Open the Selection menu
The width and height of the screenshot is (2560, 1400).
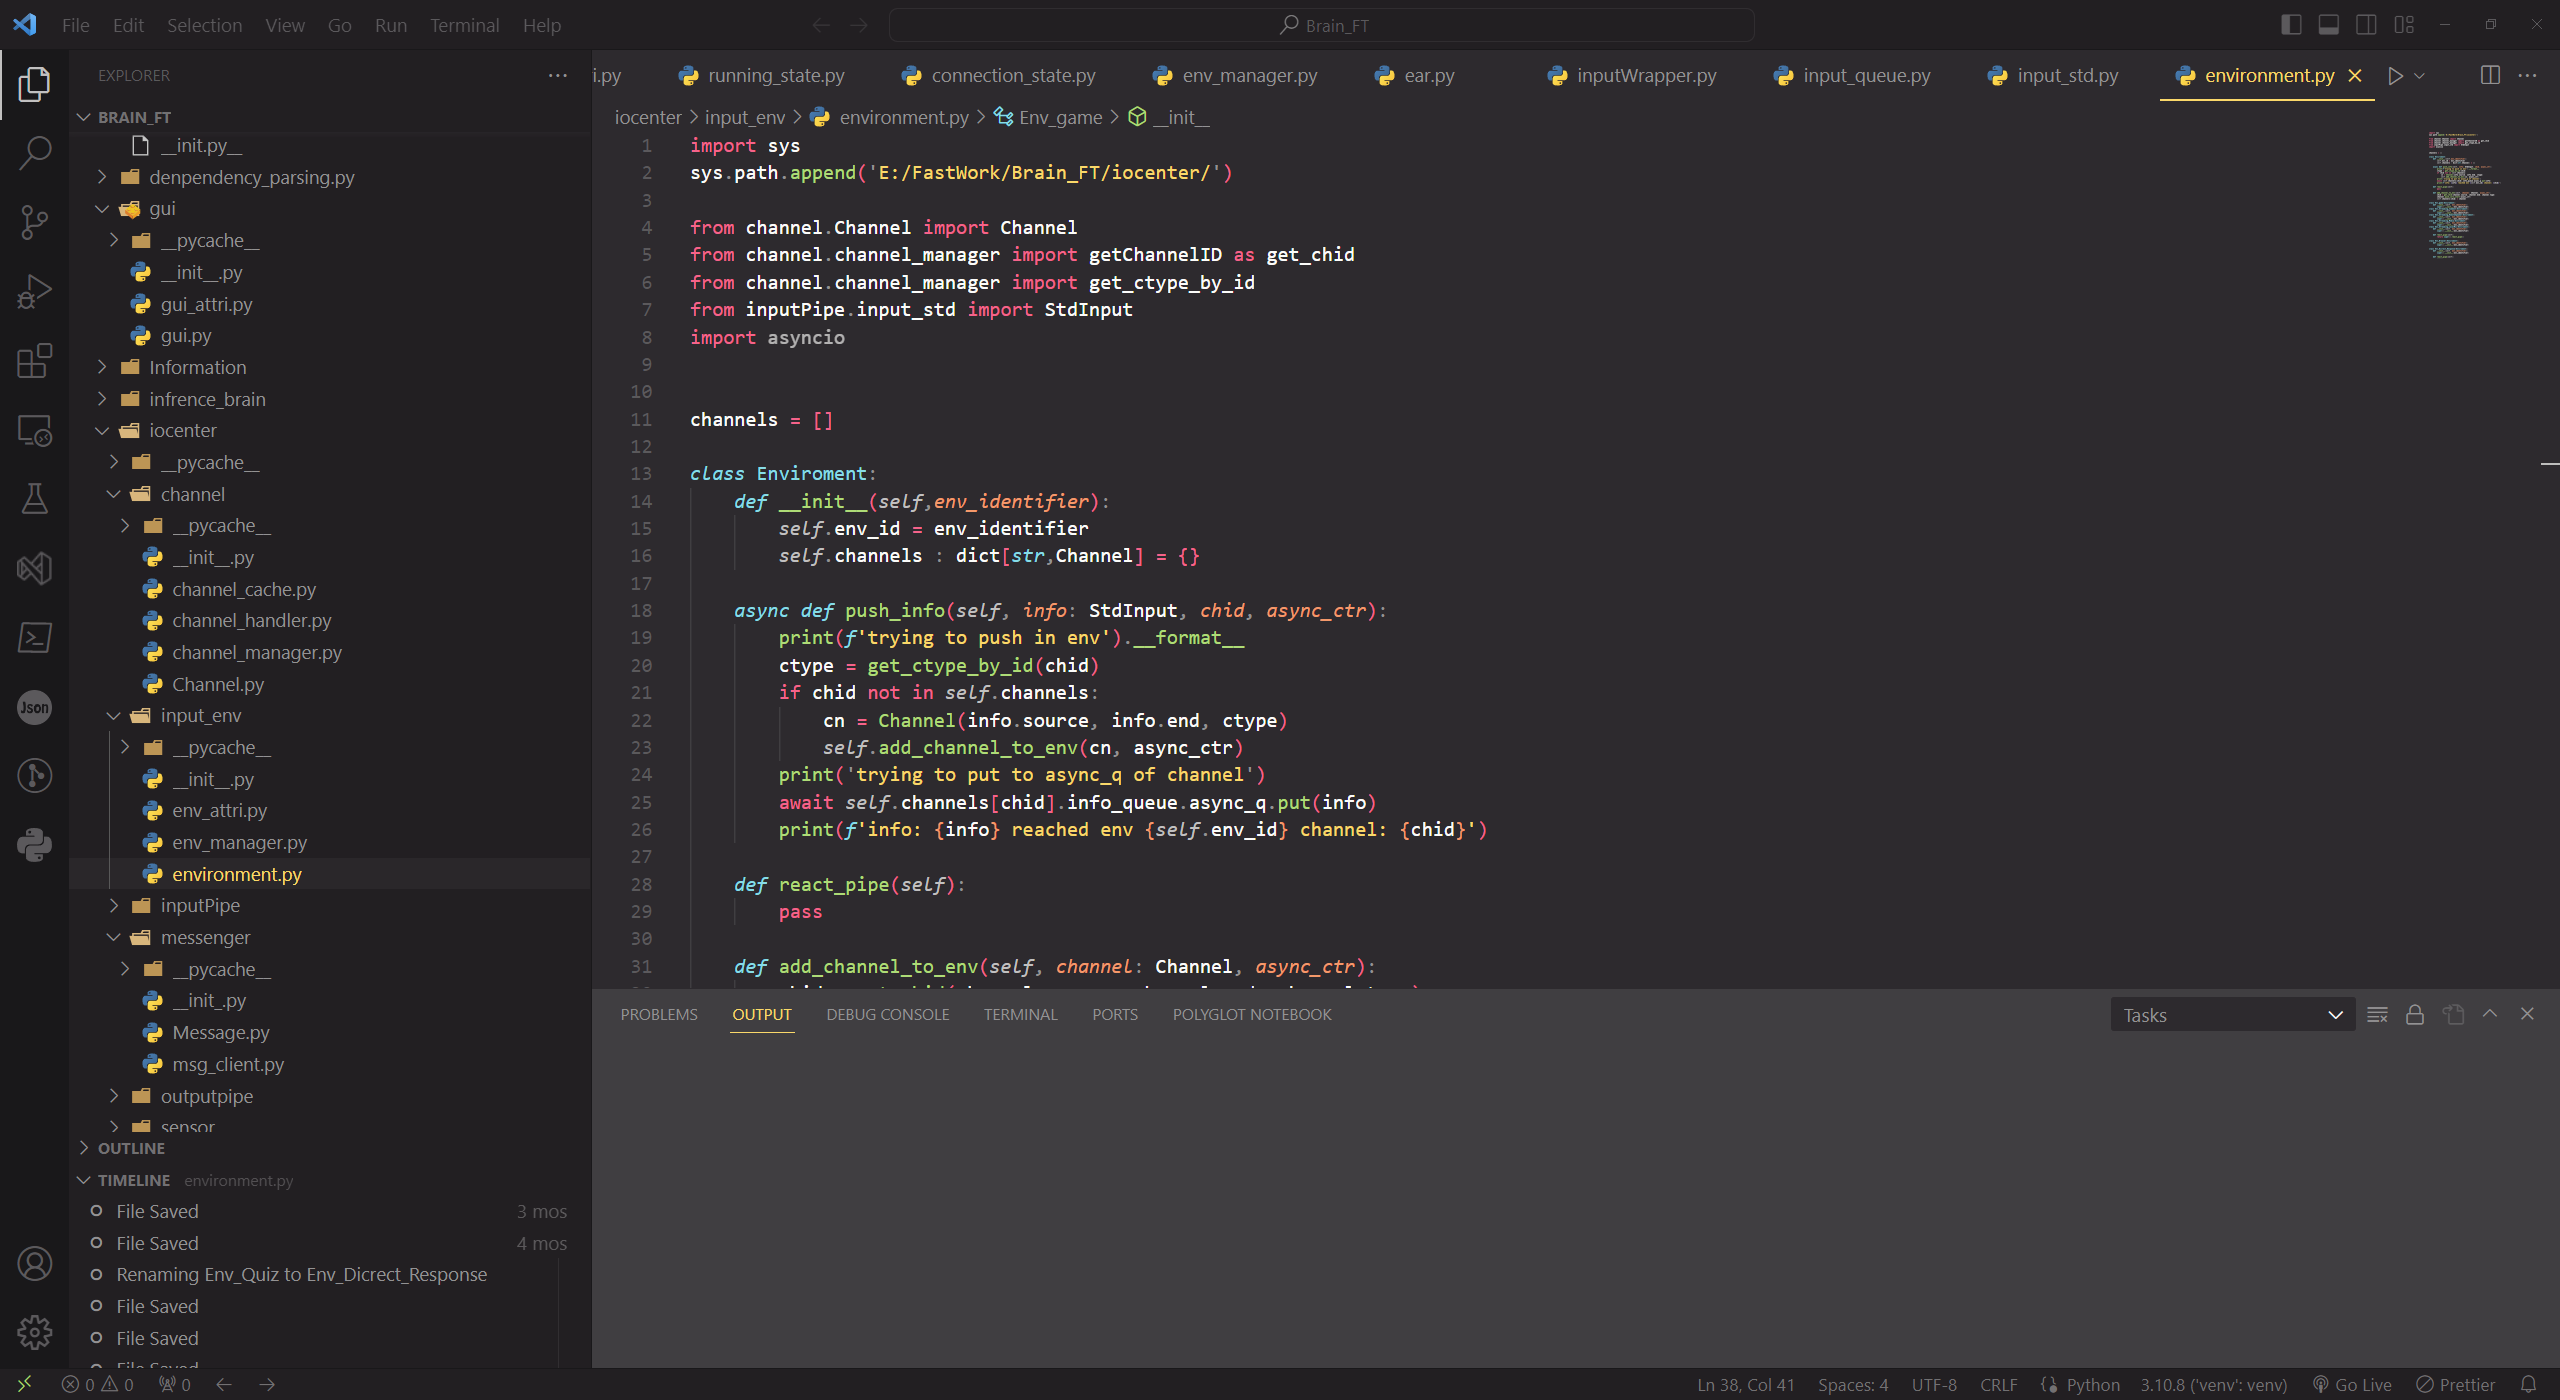point(204,25)
